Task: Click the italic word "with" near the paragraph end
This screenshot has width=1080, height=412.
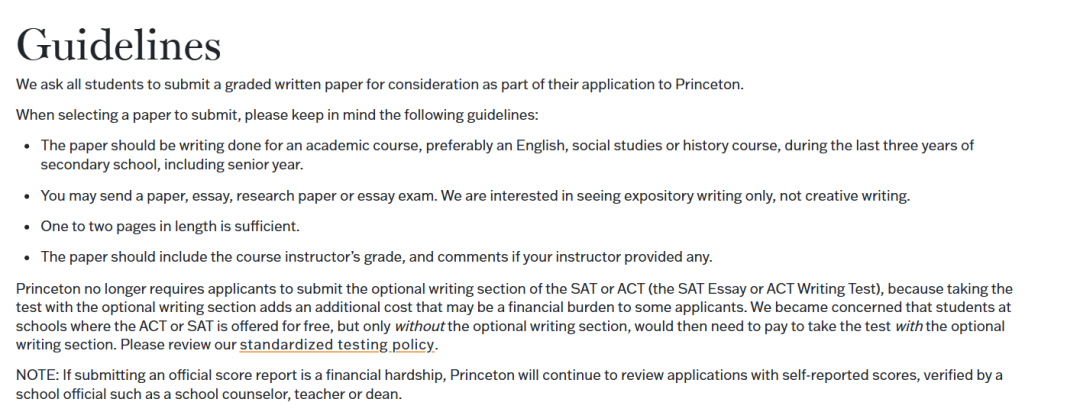Action: point(908,326)
